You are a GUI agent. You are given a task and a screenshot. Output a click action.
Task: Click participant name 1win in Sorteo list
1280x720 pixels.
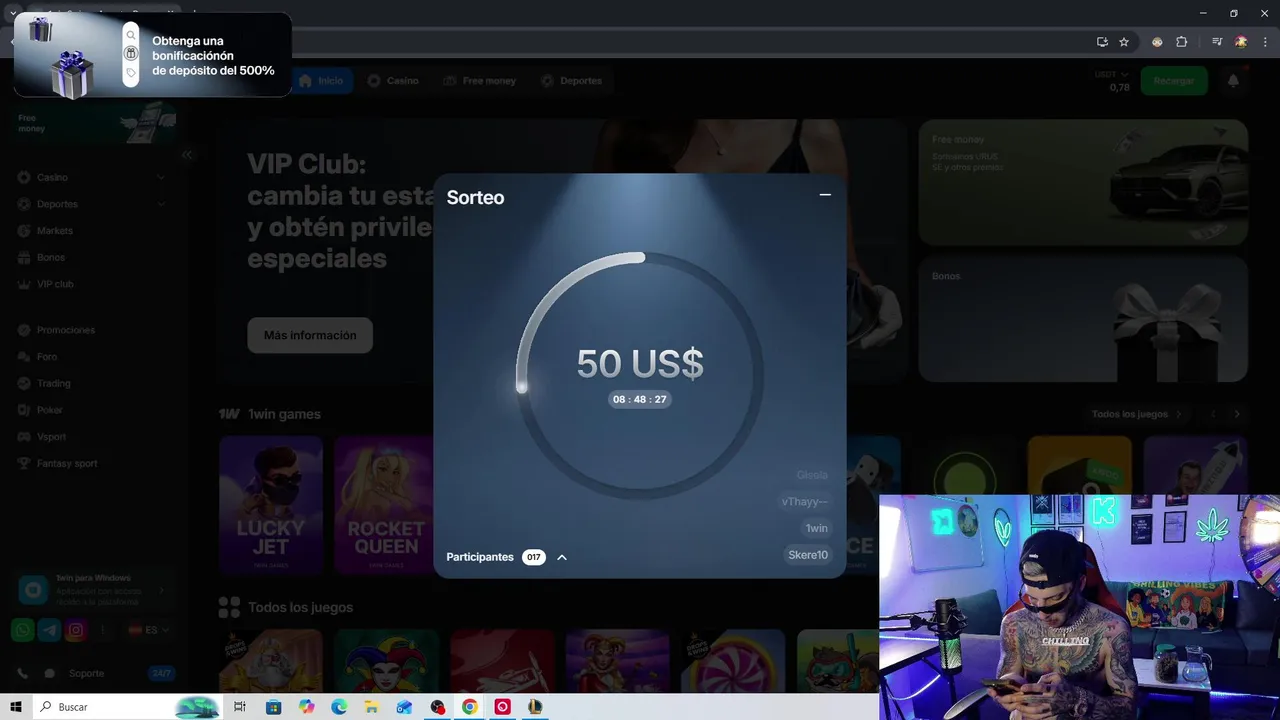(817, 528)
